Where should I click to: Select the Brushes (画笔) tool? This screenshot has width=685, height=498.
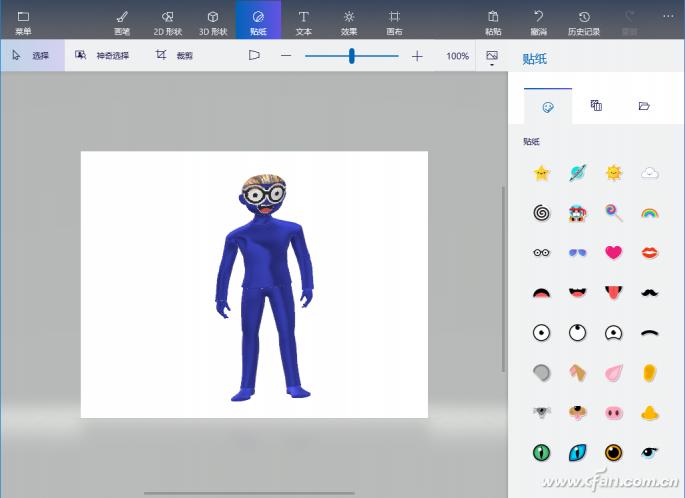click(x=121, y=21)
